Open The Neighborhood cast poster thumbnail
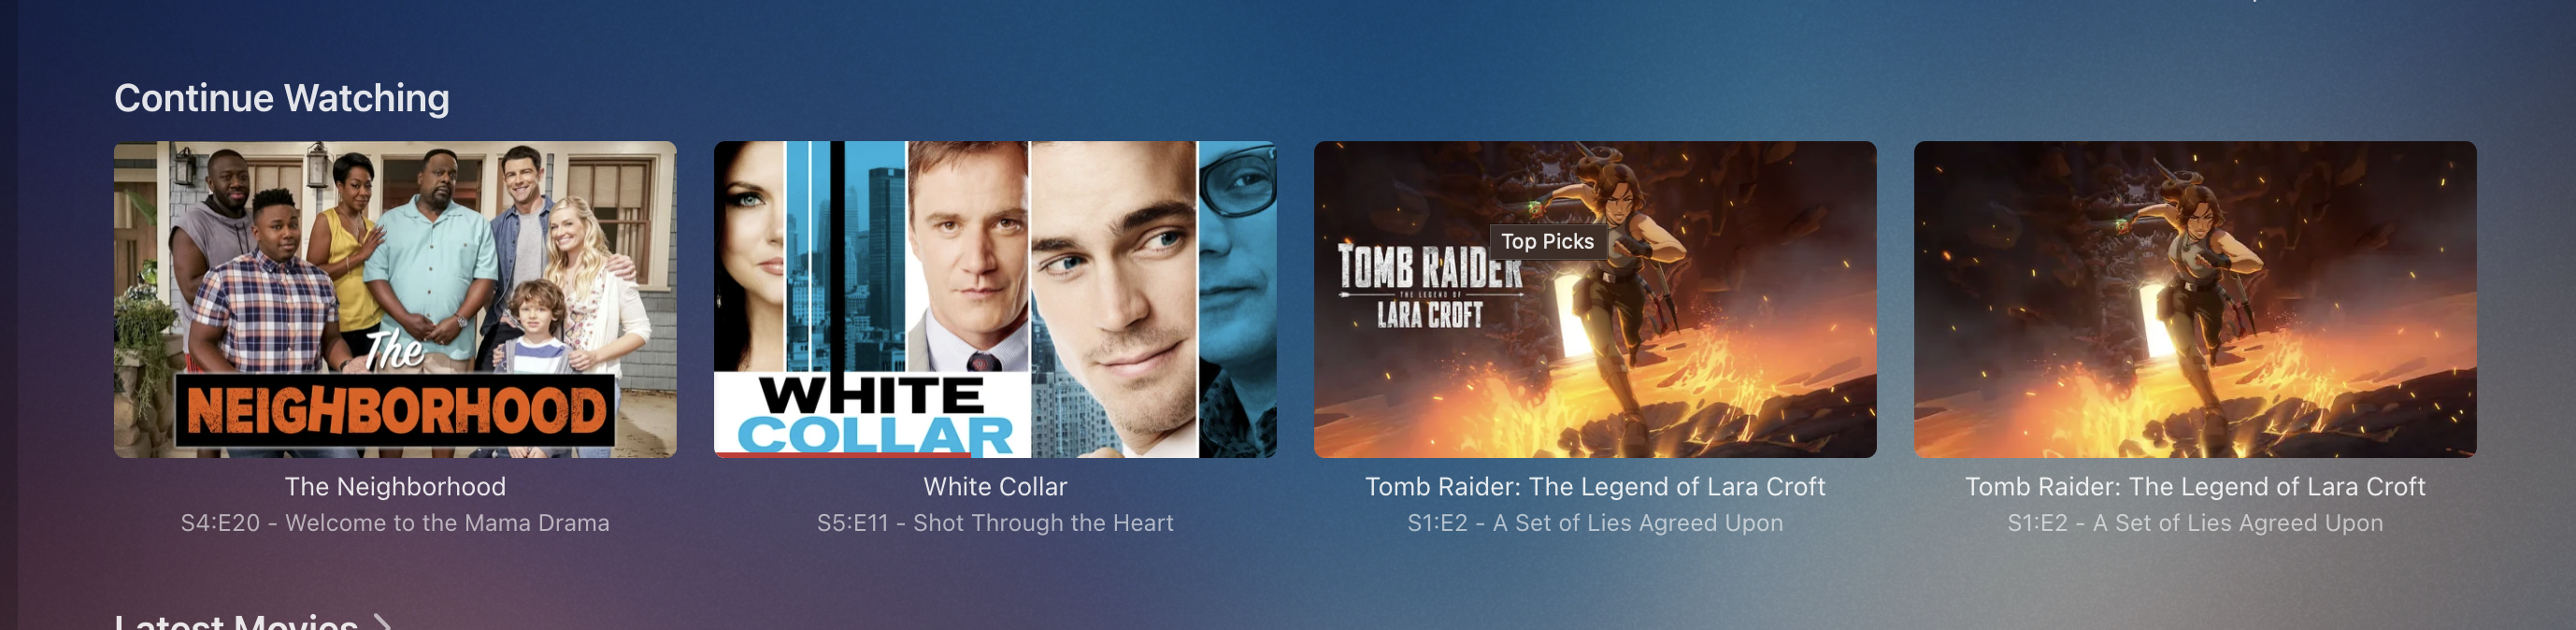The image size is (2576, 630). [x=395, y=299]
